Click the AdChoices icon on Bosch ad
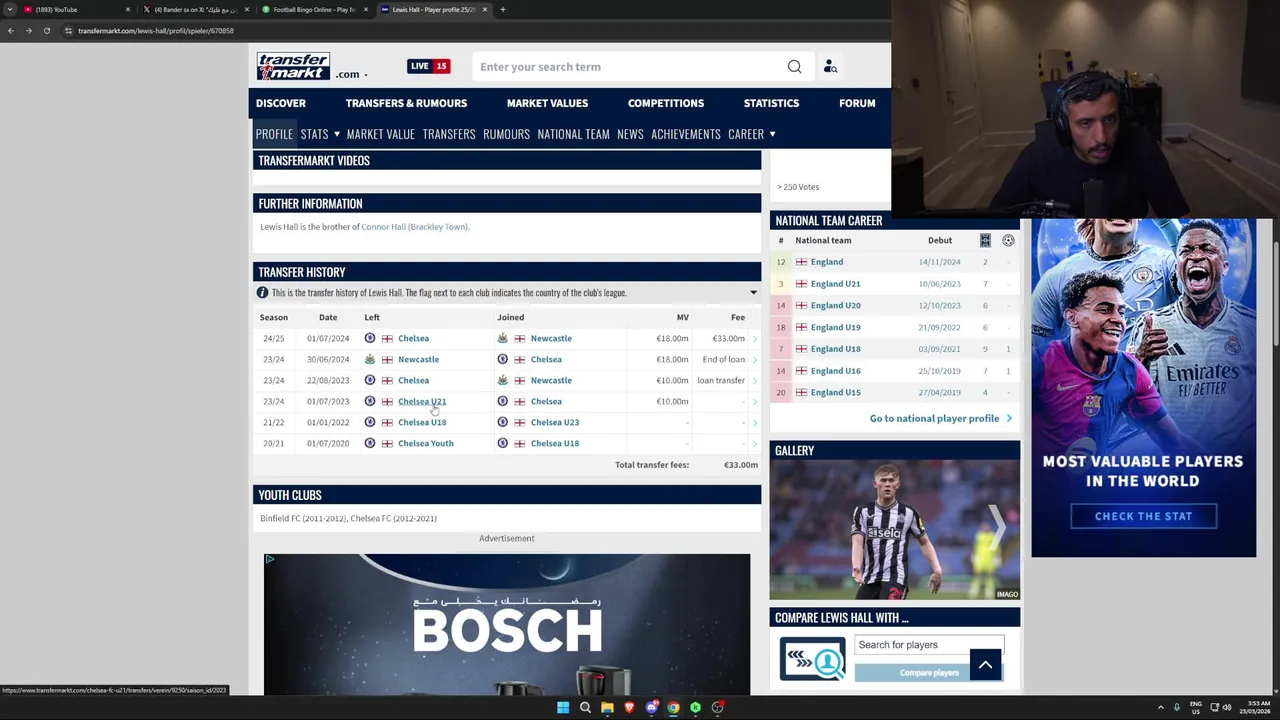This screenshot has width=1280, height=720. [269, 559]
